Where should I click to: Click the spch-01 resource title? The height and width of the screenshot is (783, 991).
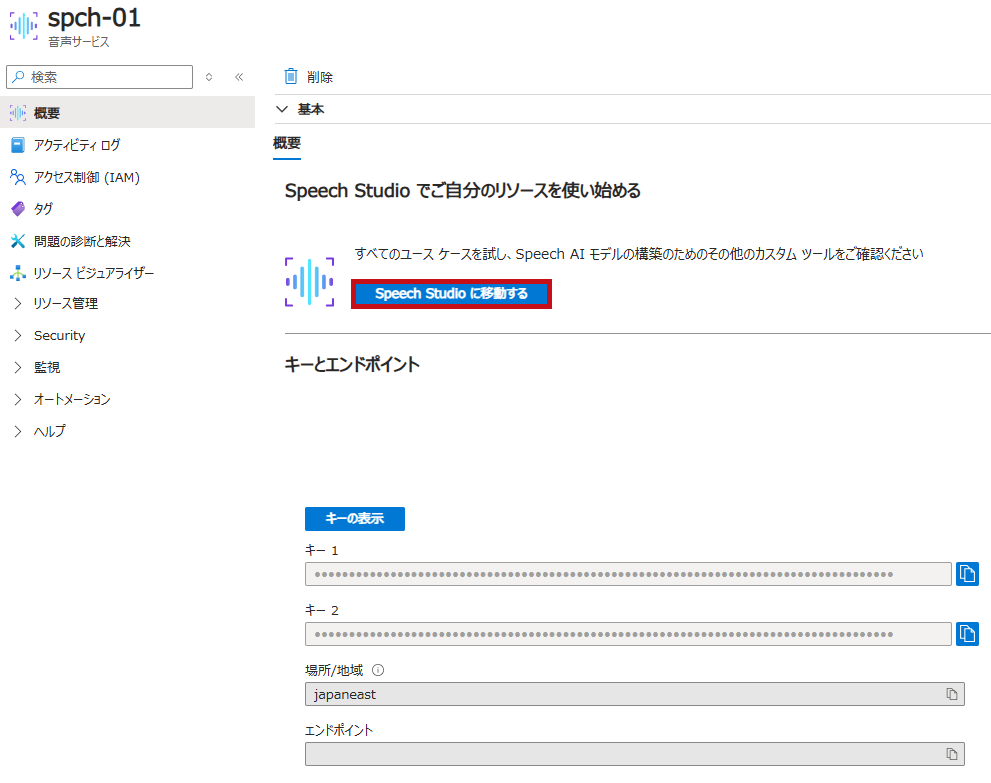(94, 18)
